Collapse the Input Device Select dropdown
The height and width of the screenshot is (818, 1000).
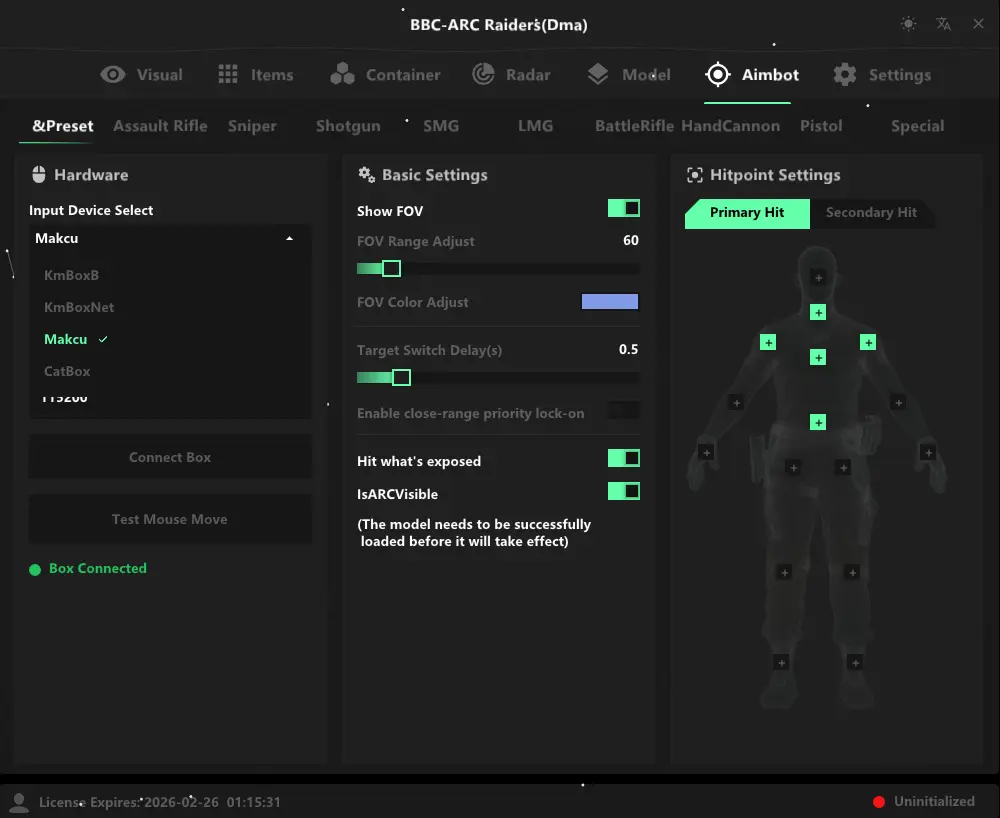[289, 238]
